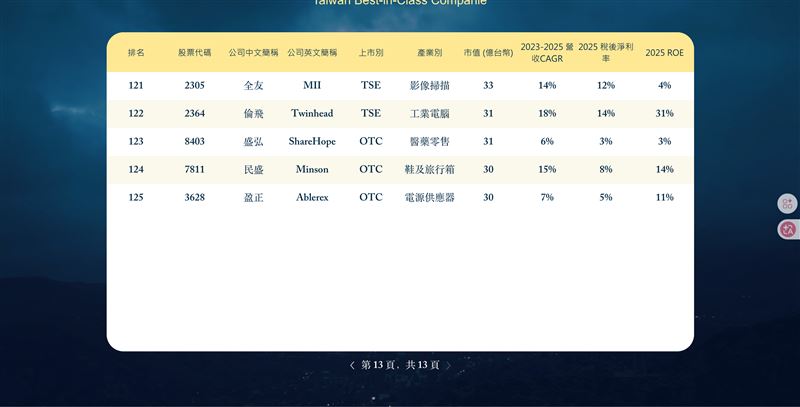Click ROE value 4% in MII row

(664, 85)
